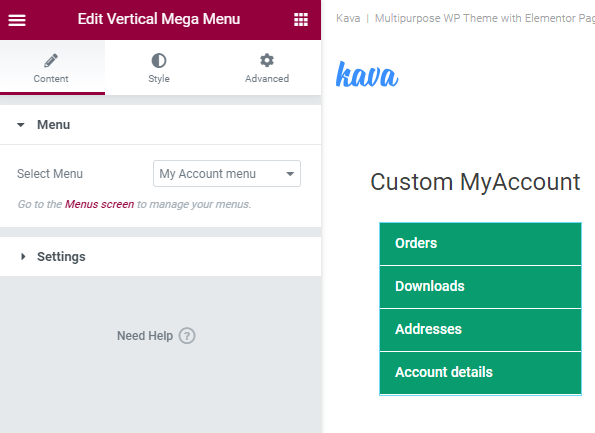Viewport: 595px width, 433px height.
Task: Expand the Settings section
Action: pos(161,257)
